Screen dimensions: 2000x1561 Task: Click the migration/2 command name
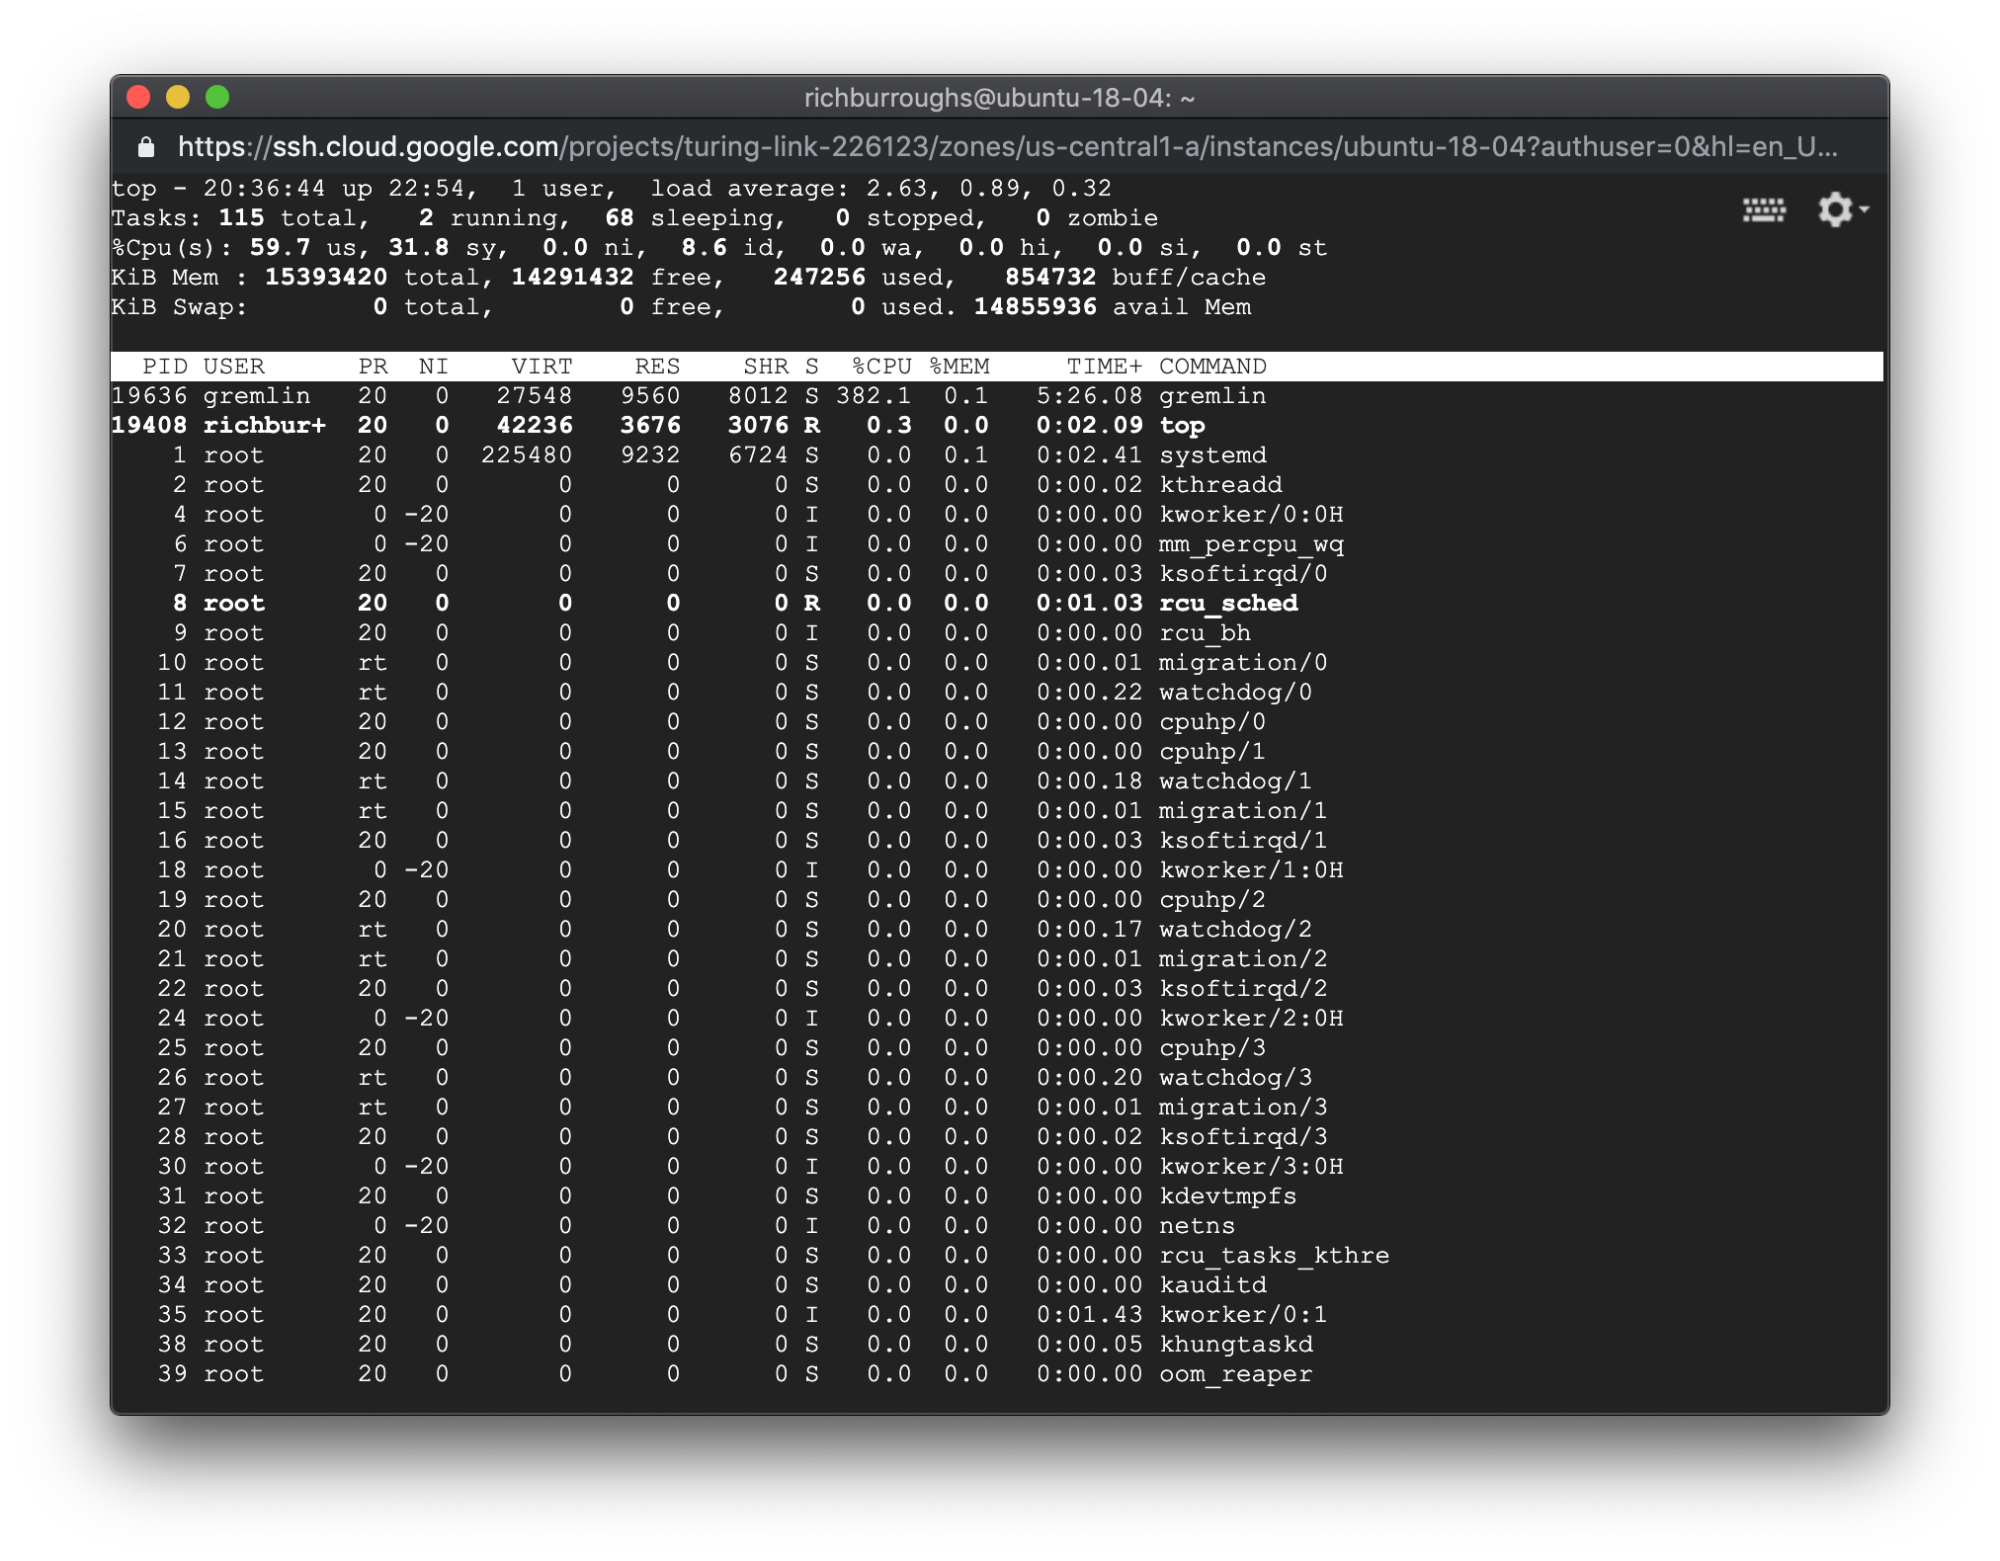(x=1243, y=959)
